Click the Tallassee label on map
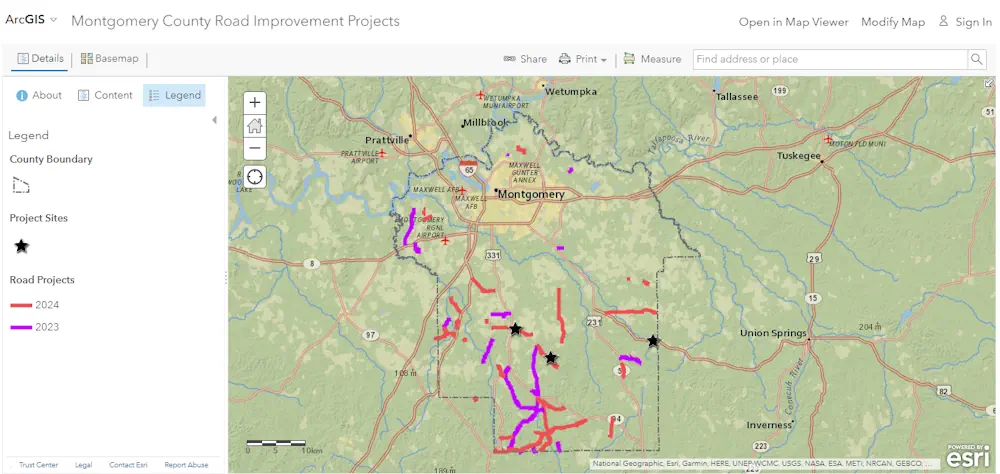The image size is (1000, 474). coord(737,97)
